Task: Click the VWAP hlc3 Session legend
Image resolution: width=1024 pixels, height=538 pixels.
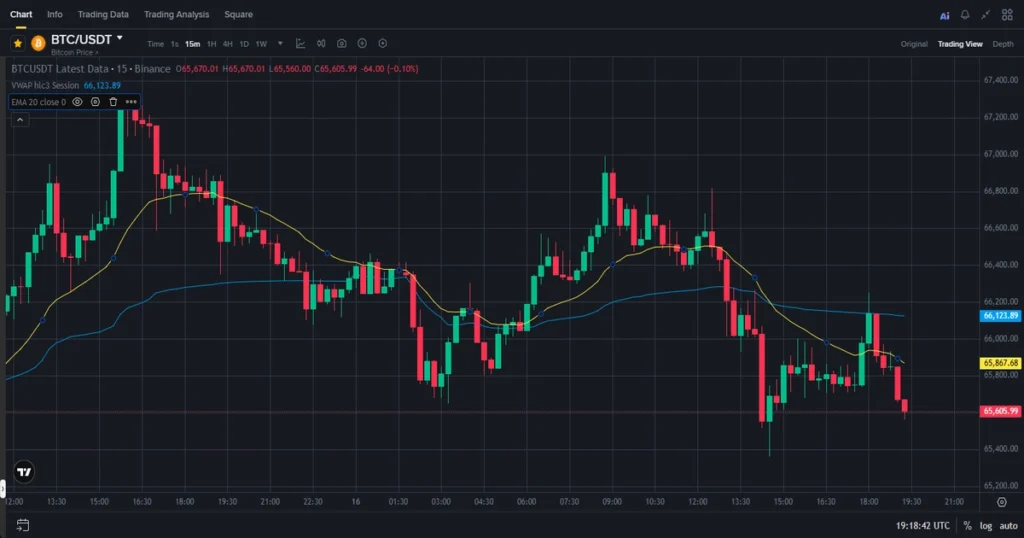Action: (45, 86)
